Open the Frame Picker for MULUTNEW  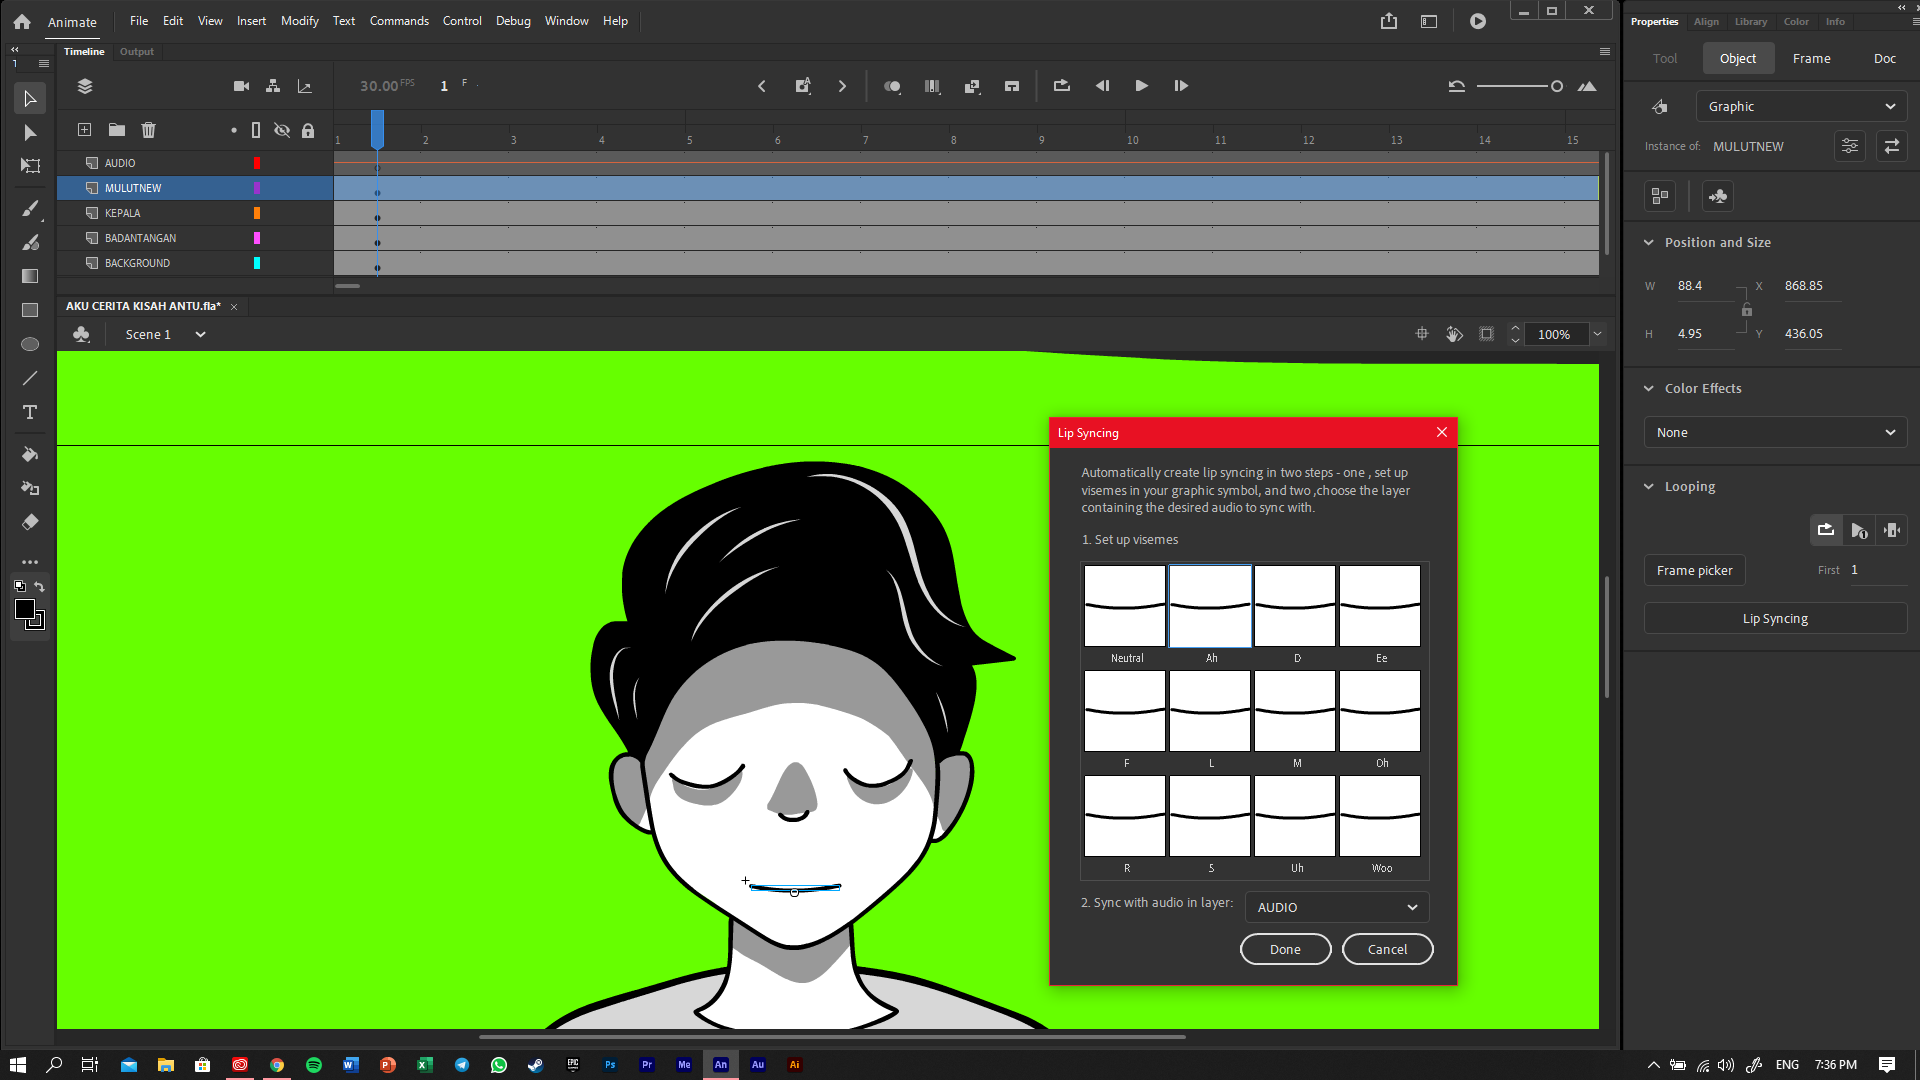click(x=1693, y=570)
